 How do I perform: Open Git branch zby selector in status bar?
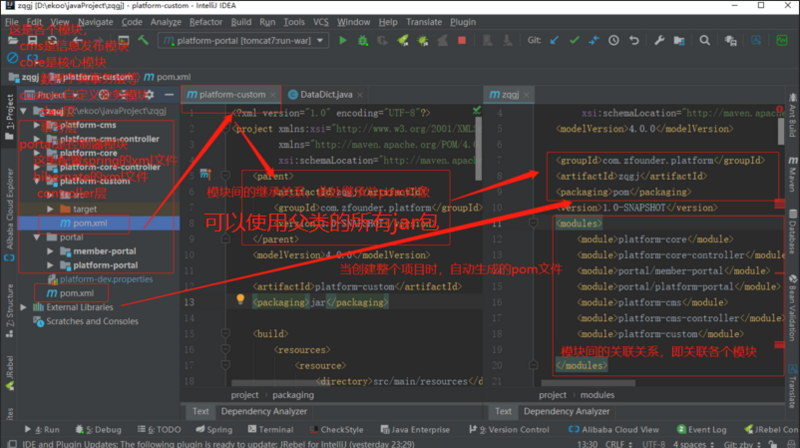pyautogui.click(x=742, y=443)
